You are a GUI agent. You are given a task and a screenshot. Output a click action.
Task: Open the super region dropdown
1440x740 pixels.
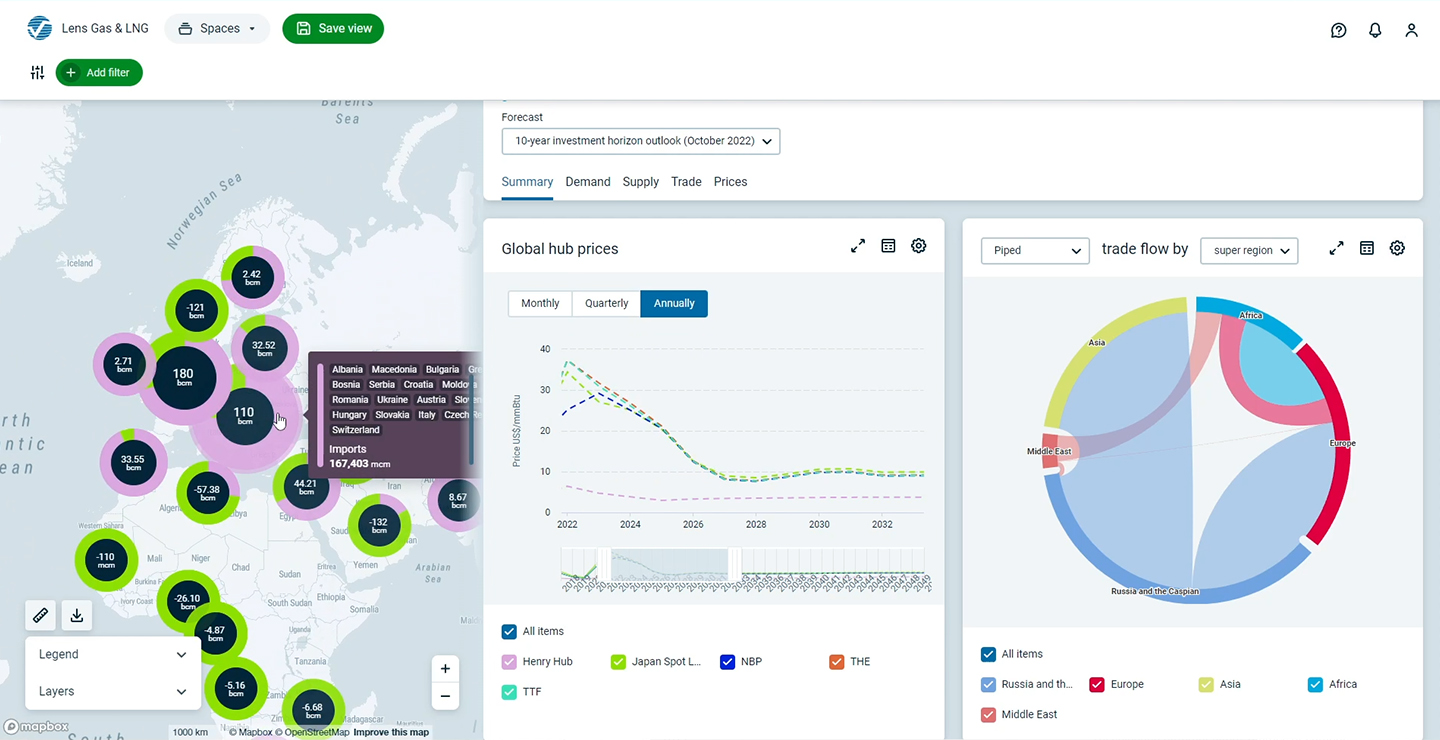coord(1249,250)
